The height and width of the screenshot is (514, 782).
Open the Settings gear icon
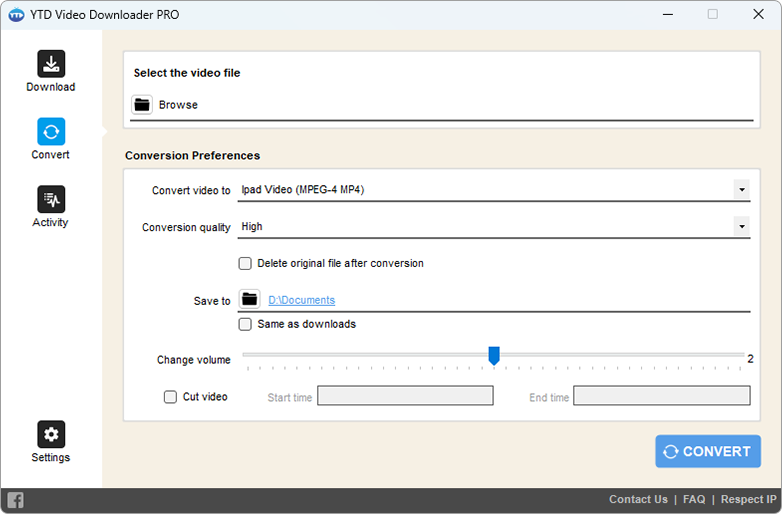pos(51,434)
